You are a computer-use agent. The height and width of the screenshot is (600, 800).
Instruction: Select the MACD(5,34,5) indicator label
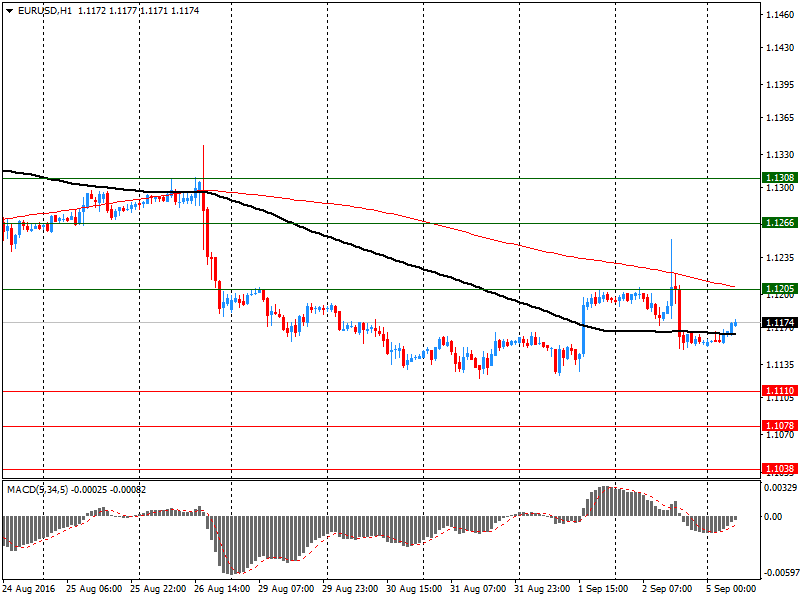pos(37,490)
